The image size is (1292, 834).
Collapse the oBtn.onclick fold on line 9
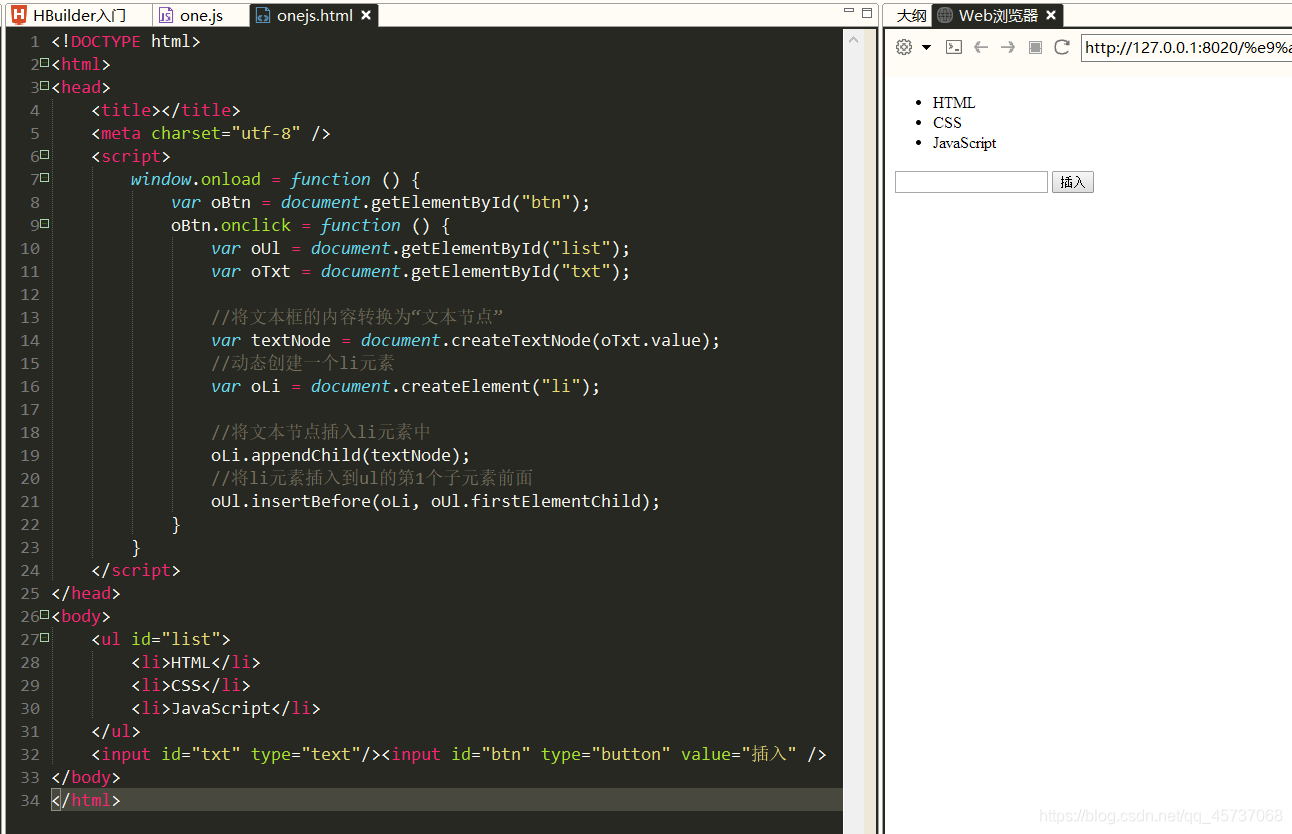pos(44,225)
